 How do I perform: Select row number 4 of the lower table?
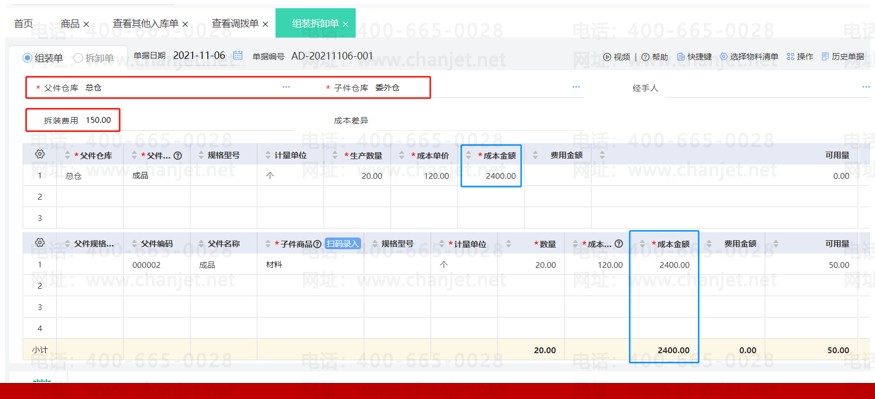click(40, 328)
